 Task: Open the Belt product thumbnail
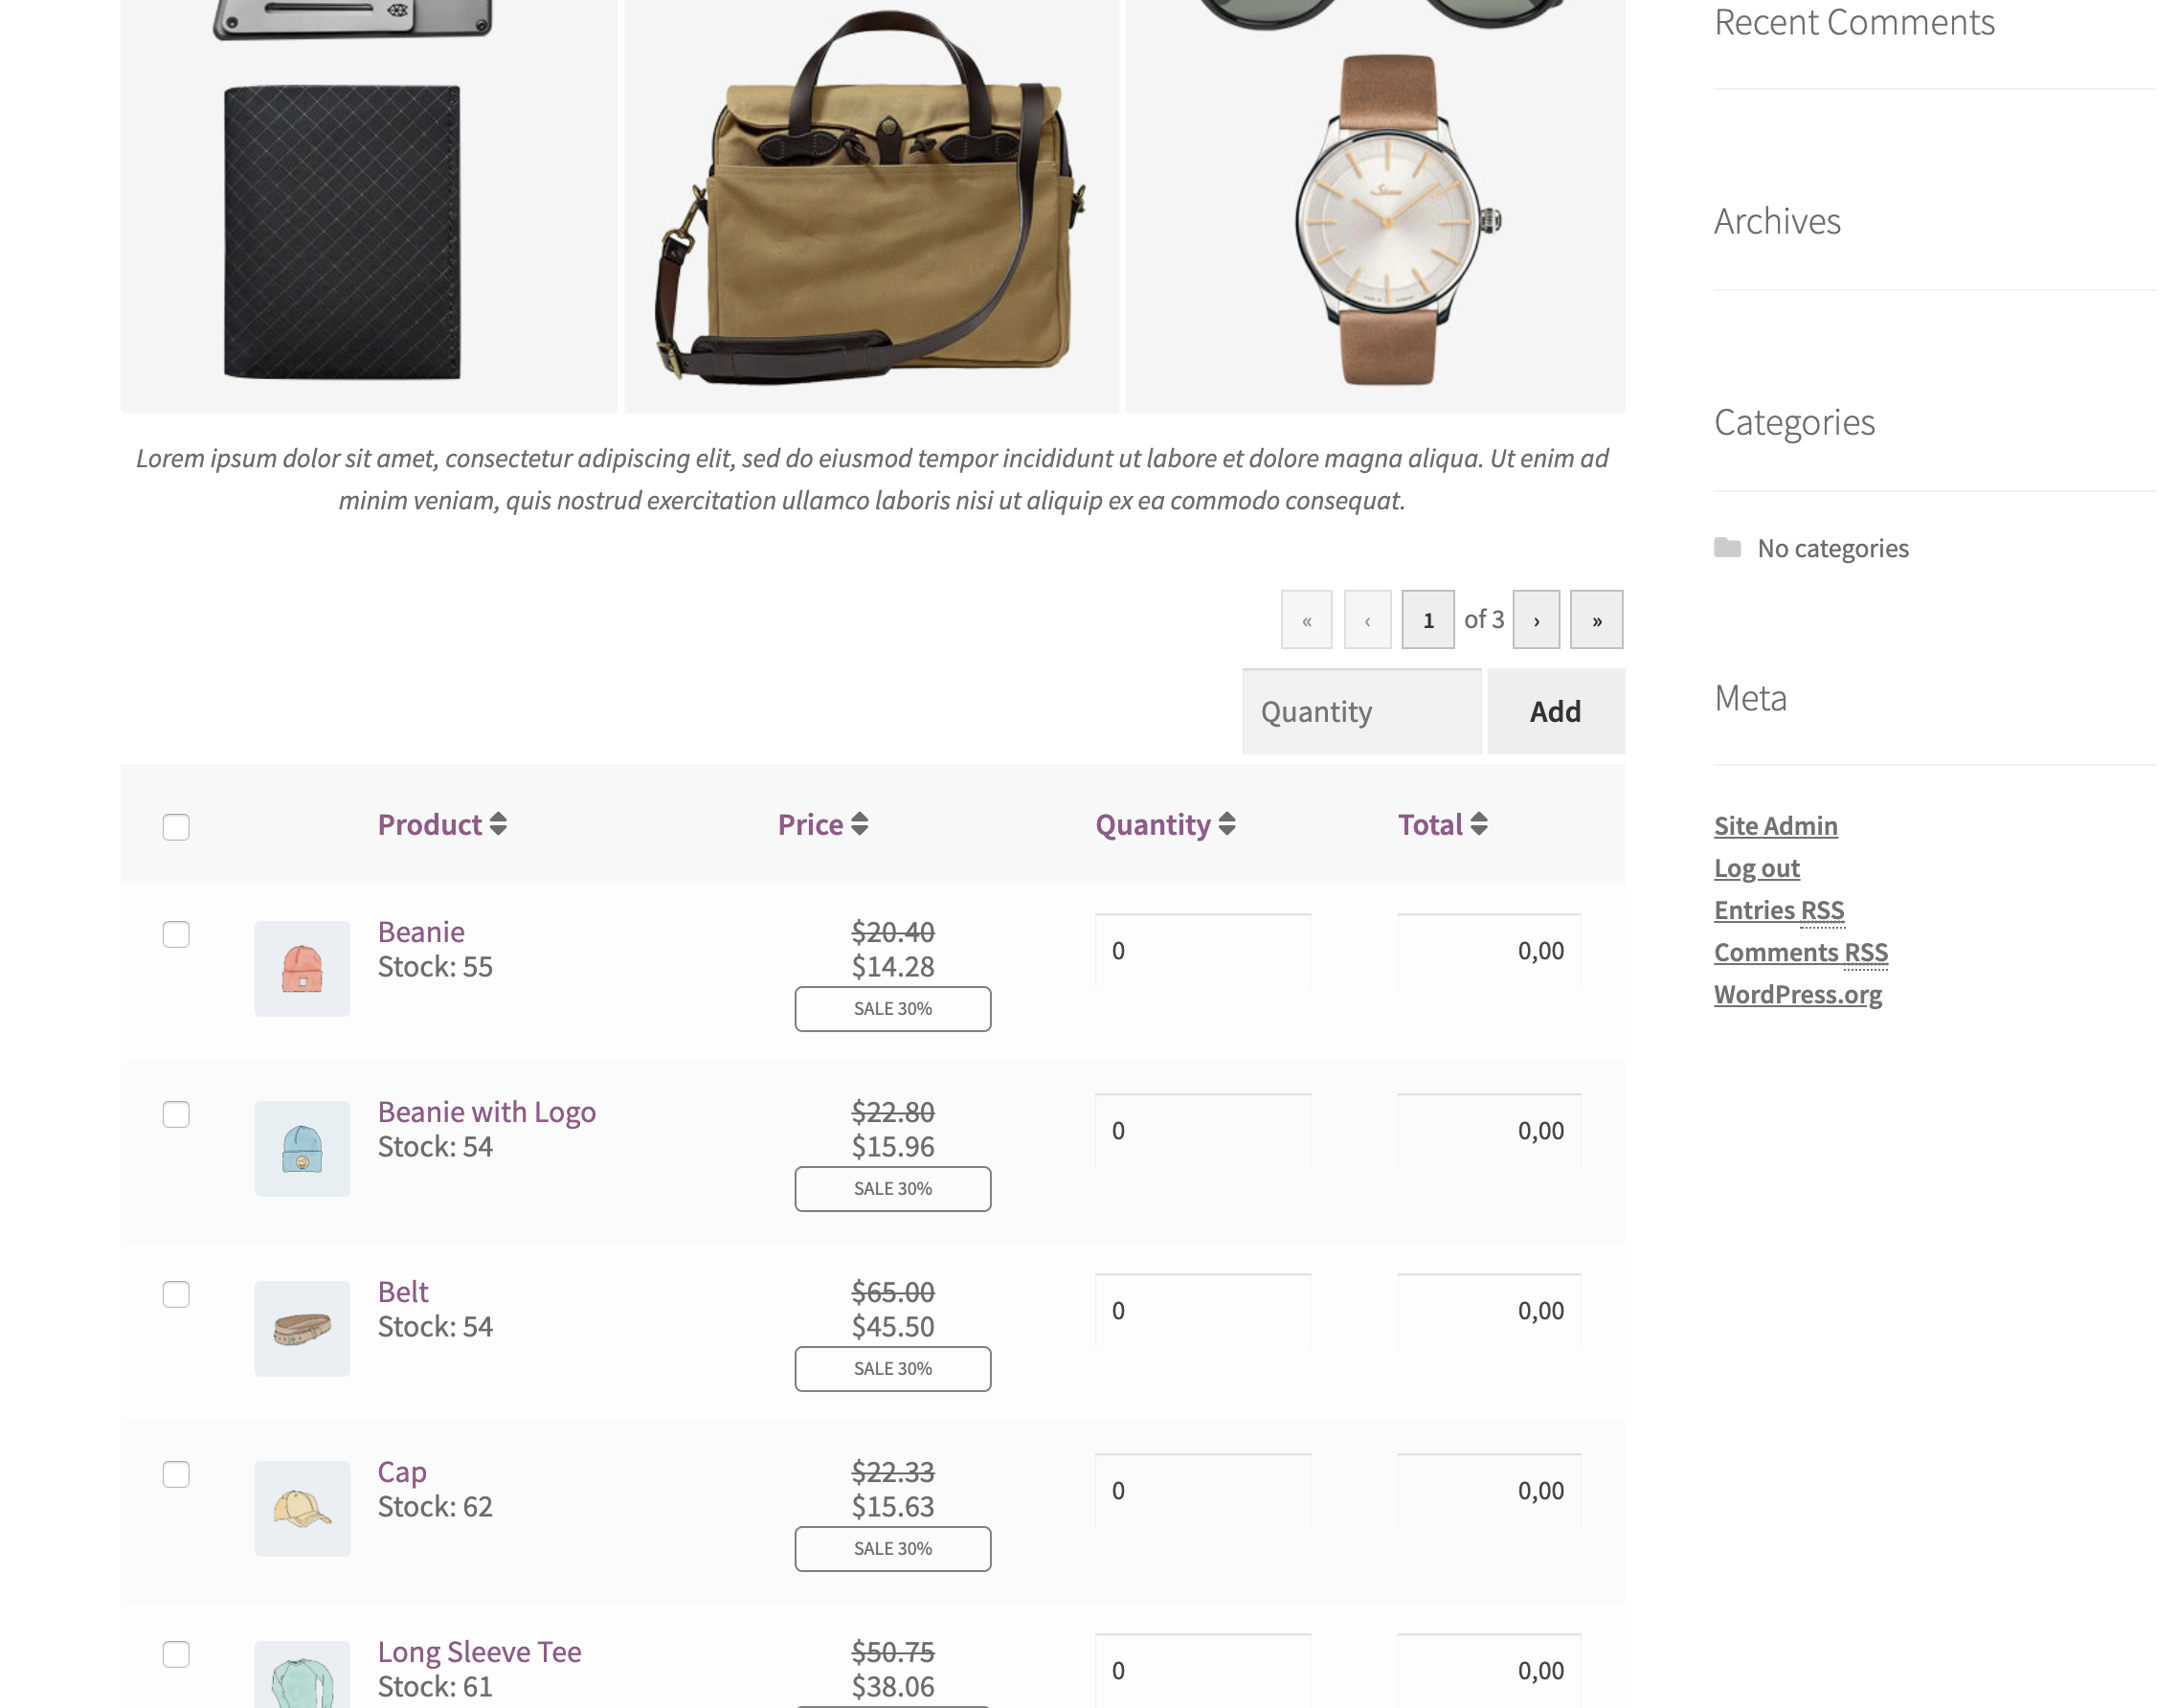302,1328
